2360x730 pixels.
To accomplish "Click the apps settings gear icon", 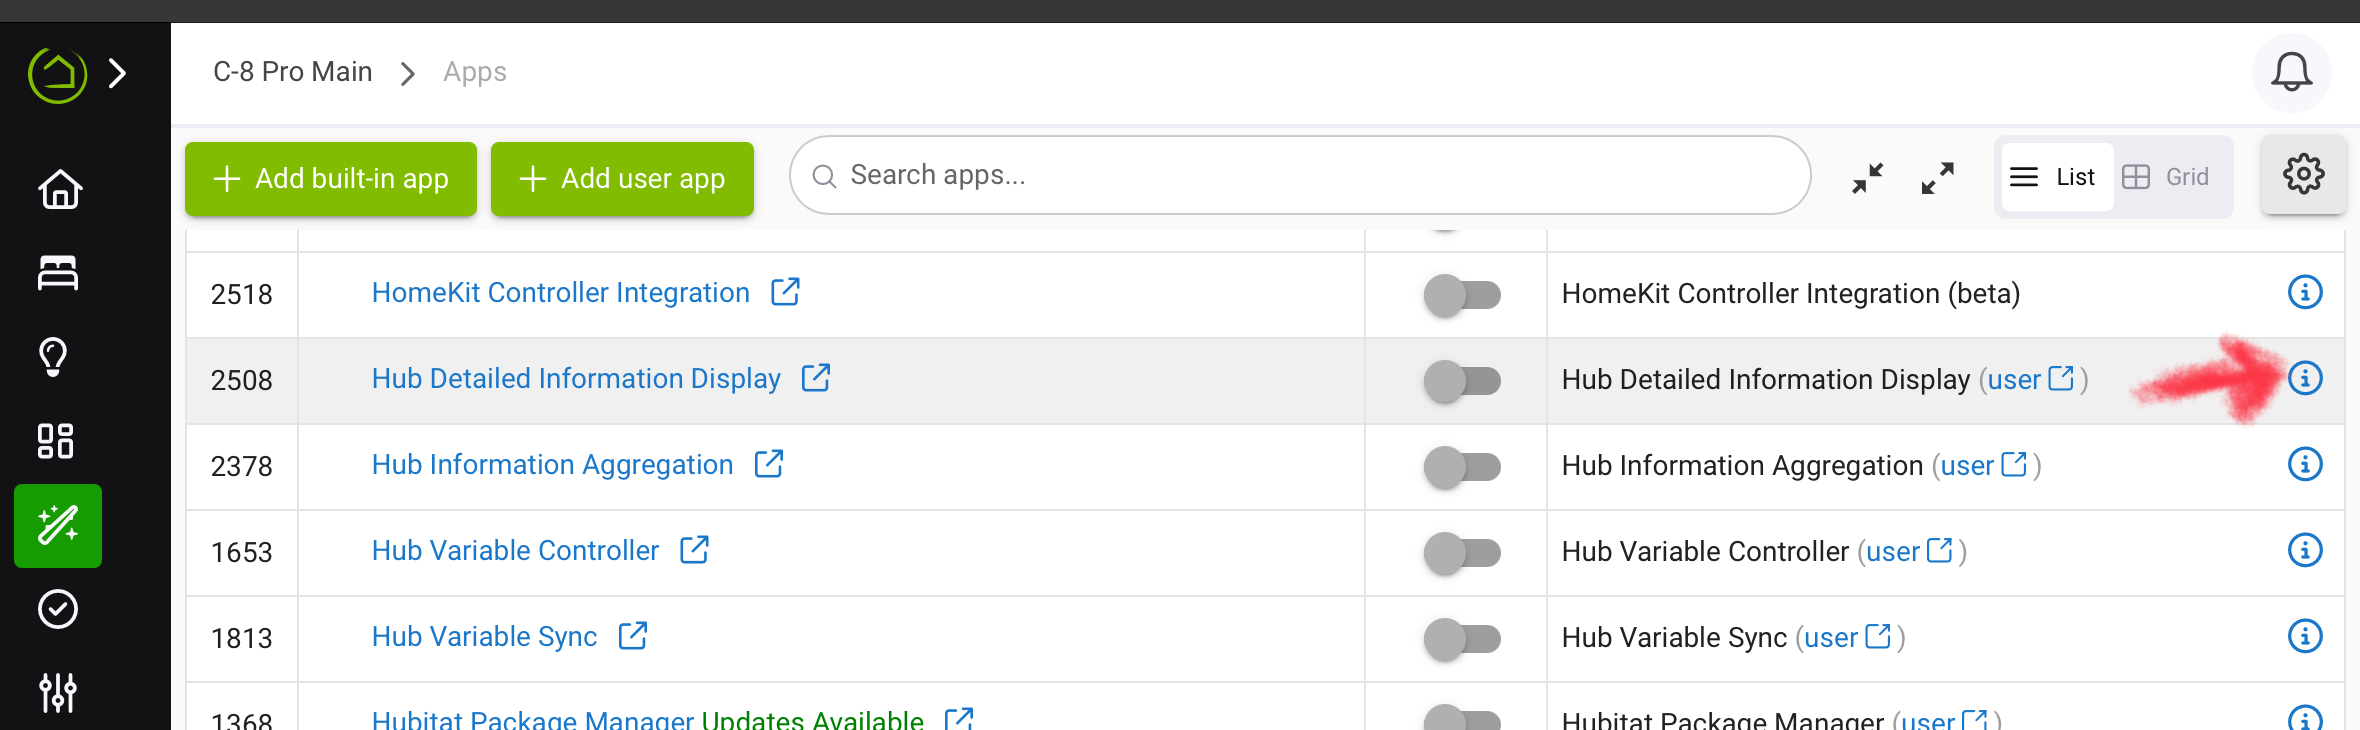I will coord(2303,174).
